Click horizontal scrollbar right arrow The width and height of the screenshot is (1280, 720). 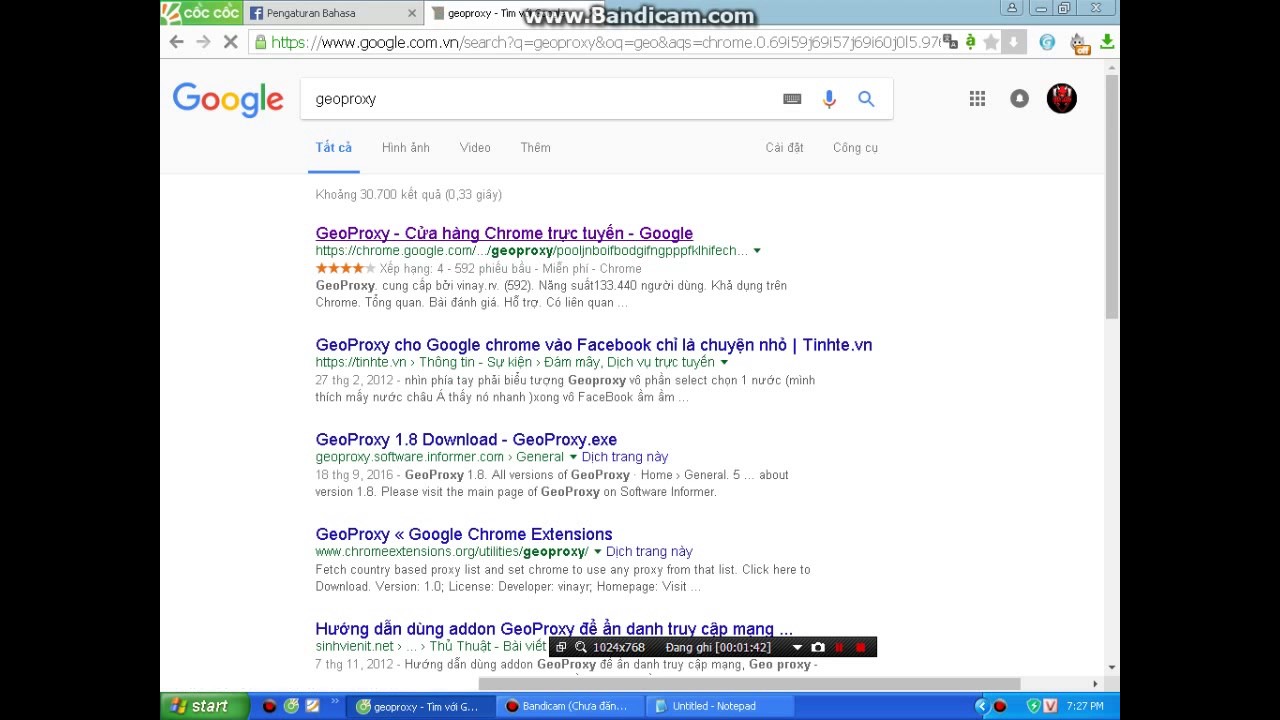[1095, 684]
